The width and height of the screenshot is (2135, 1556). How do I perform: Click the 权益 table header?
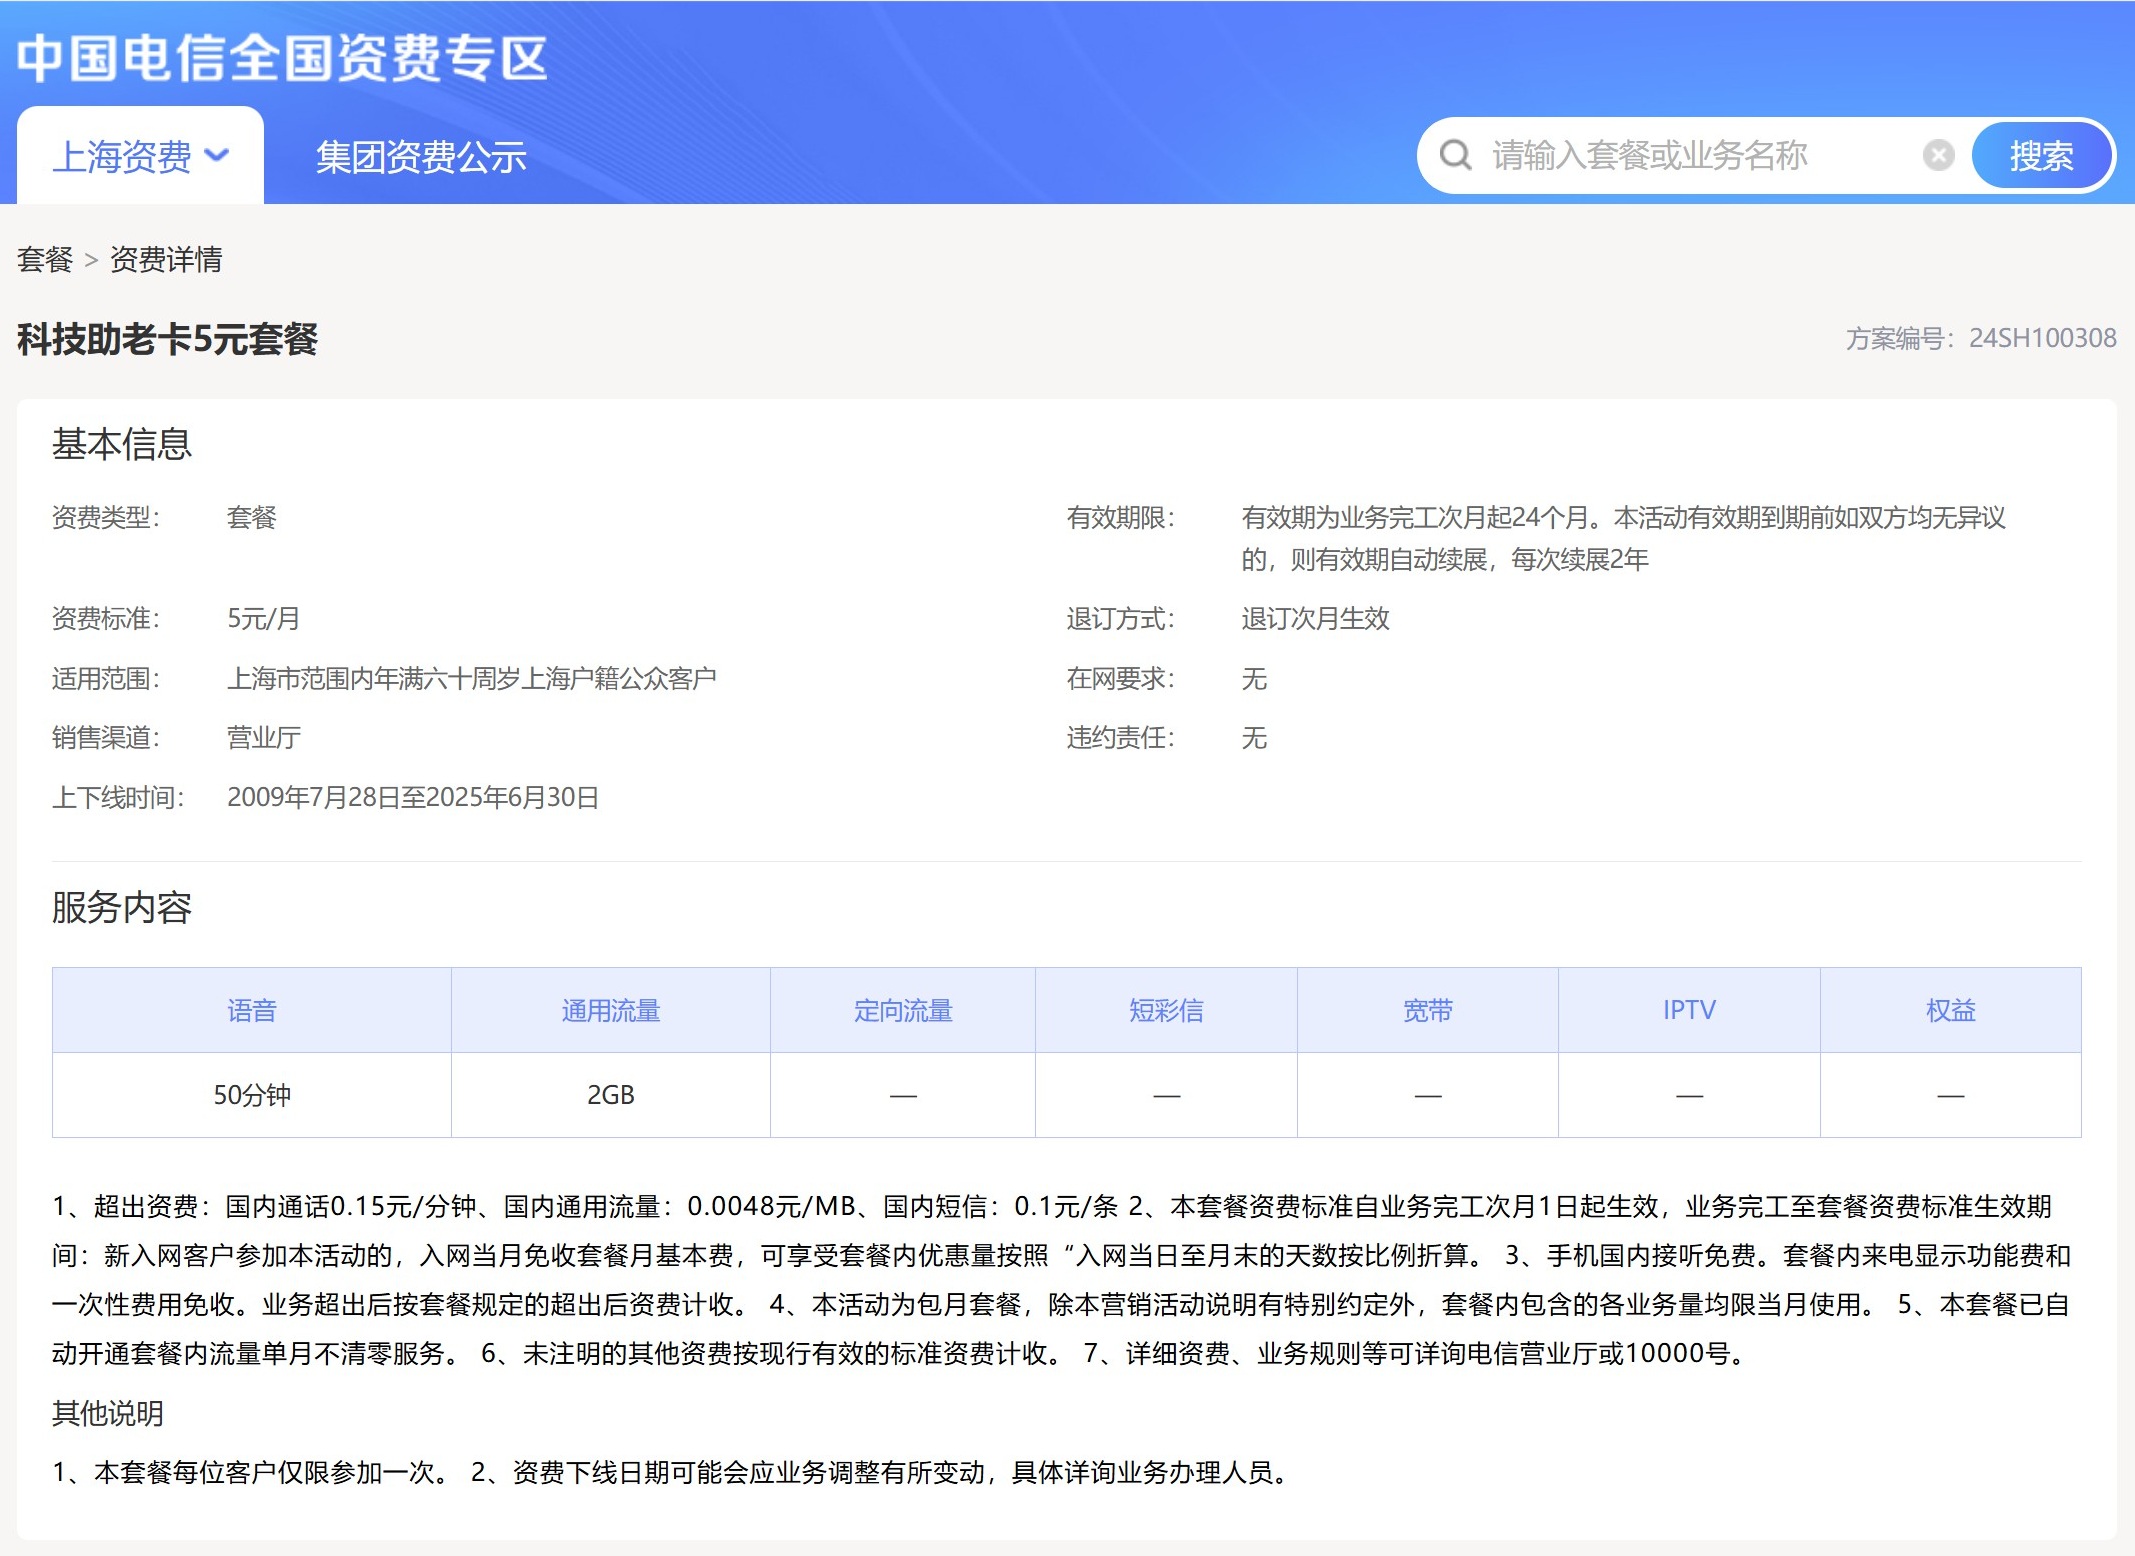(x=1951, y=1010)
